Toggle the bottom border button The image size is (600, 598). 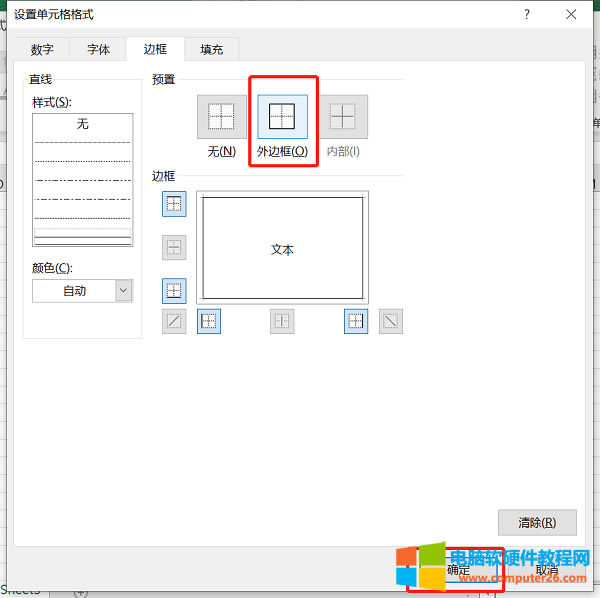(x=174, y=291)
